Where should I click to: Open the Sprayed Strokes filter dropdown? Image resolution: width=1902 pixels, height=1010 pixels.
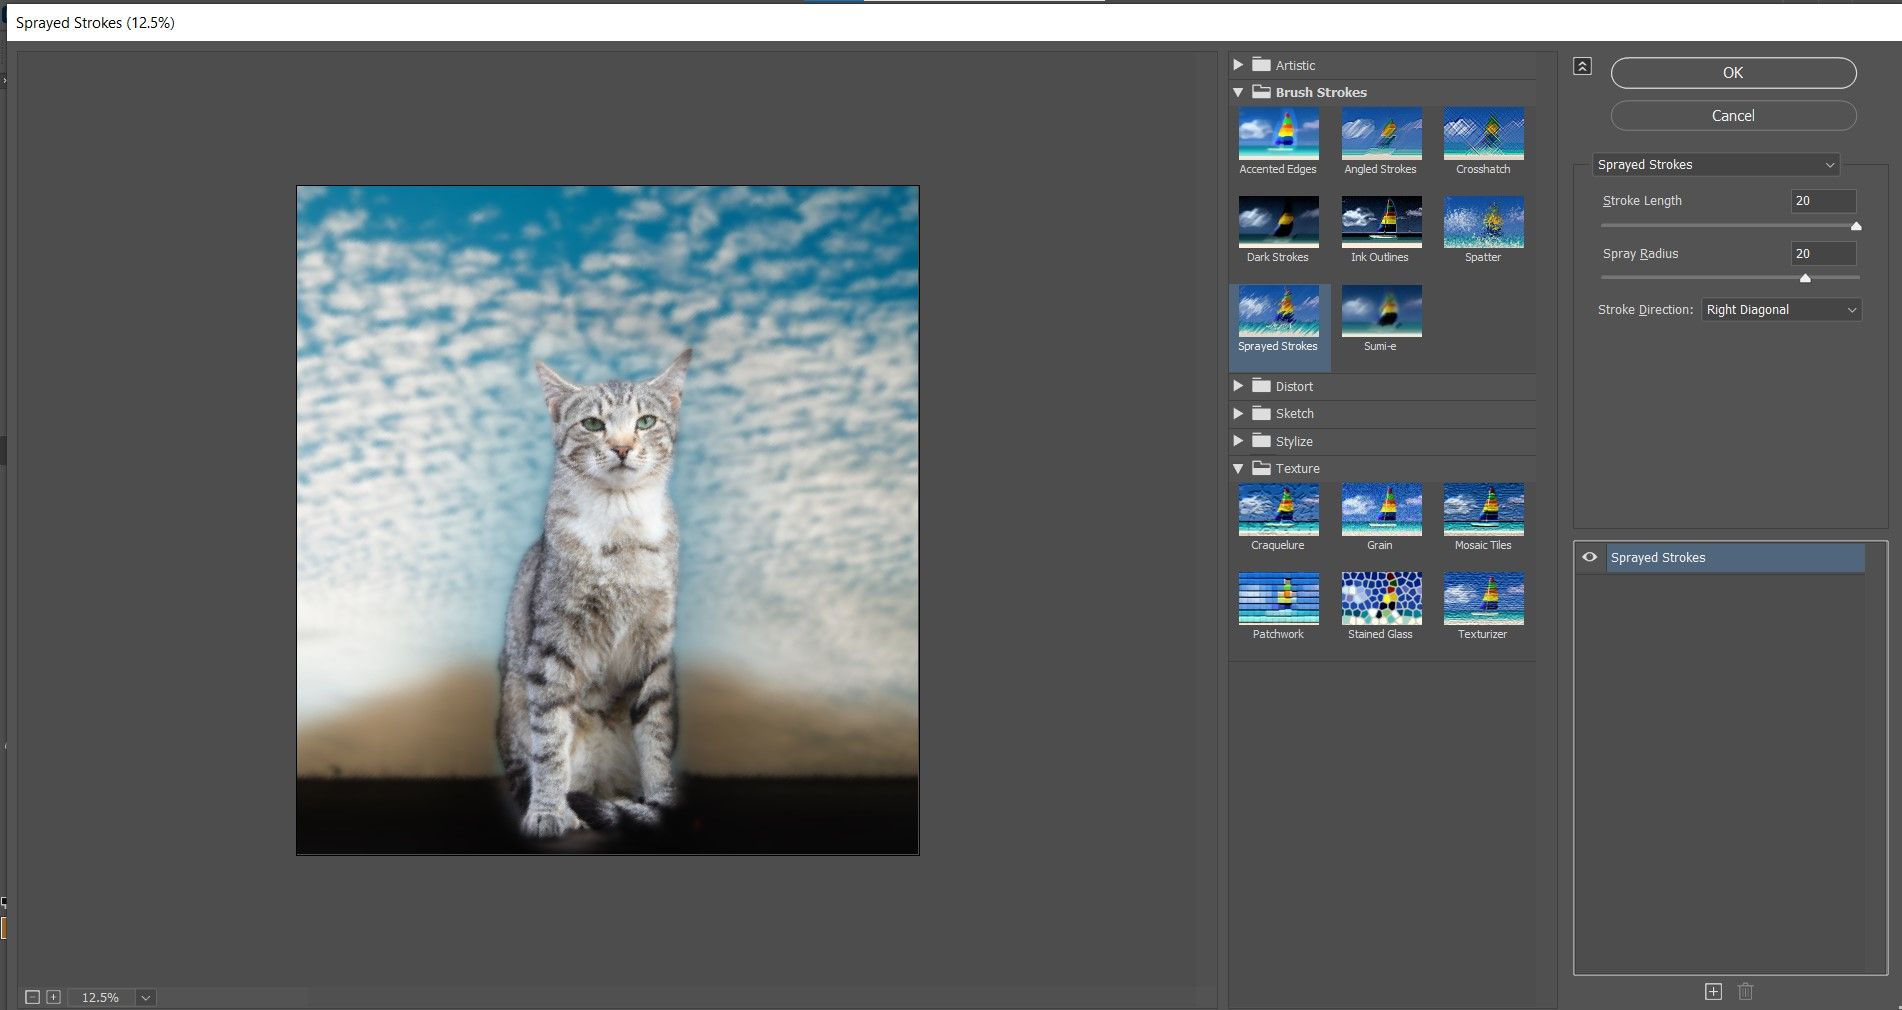[x=1716, y=165]
